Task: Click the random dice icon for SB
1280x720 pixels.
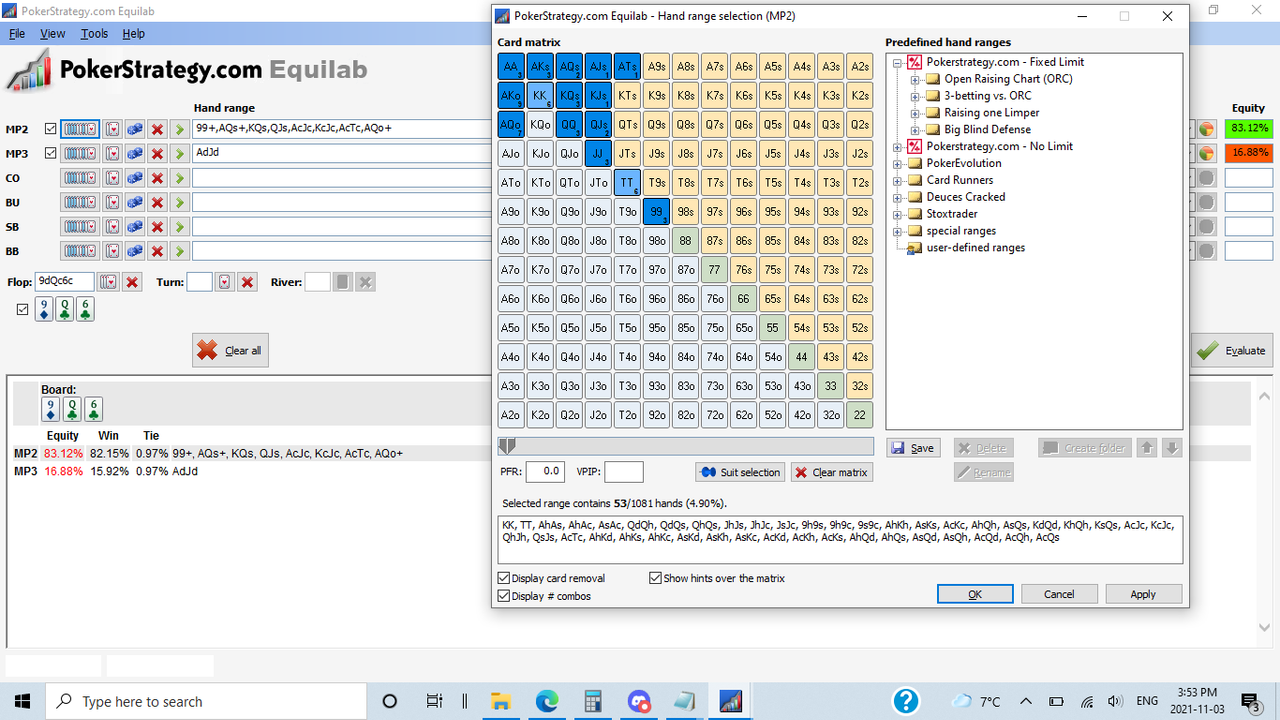Action: pos(134,226)
